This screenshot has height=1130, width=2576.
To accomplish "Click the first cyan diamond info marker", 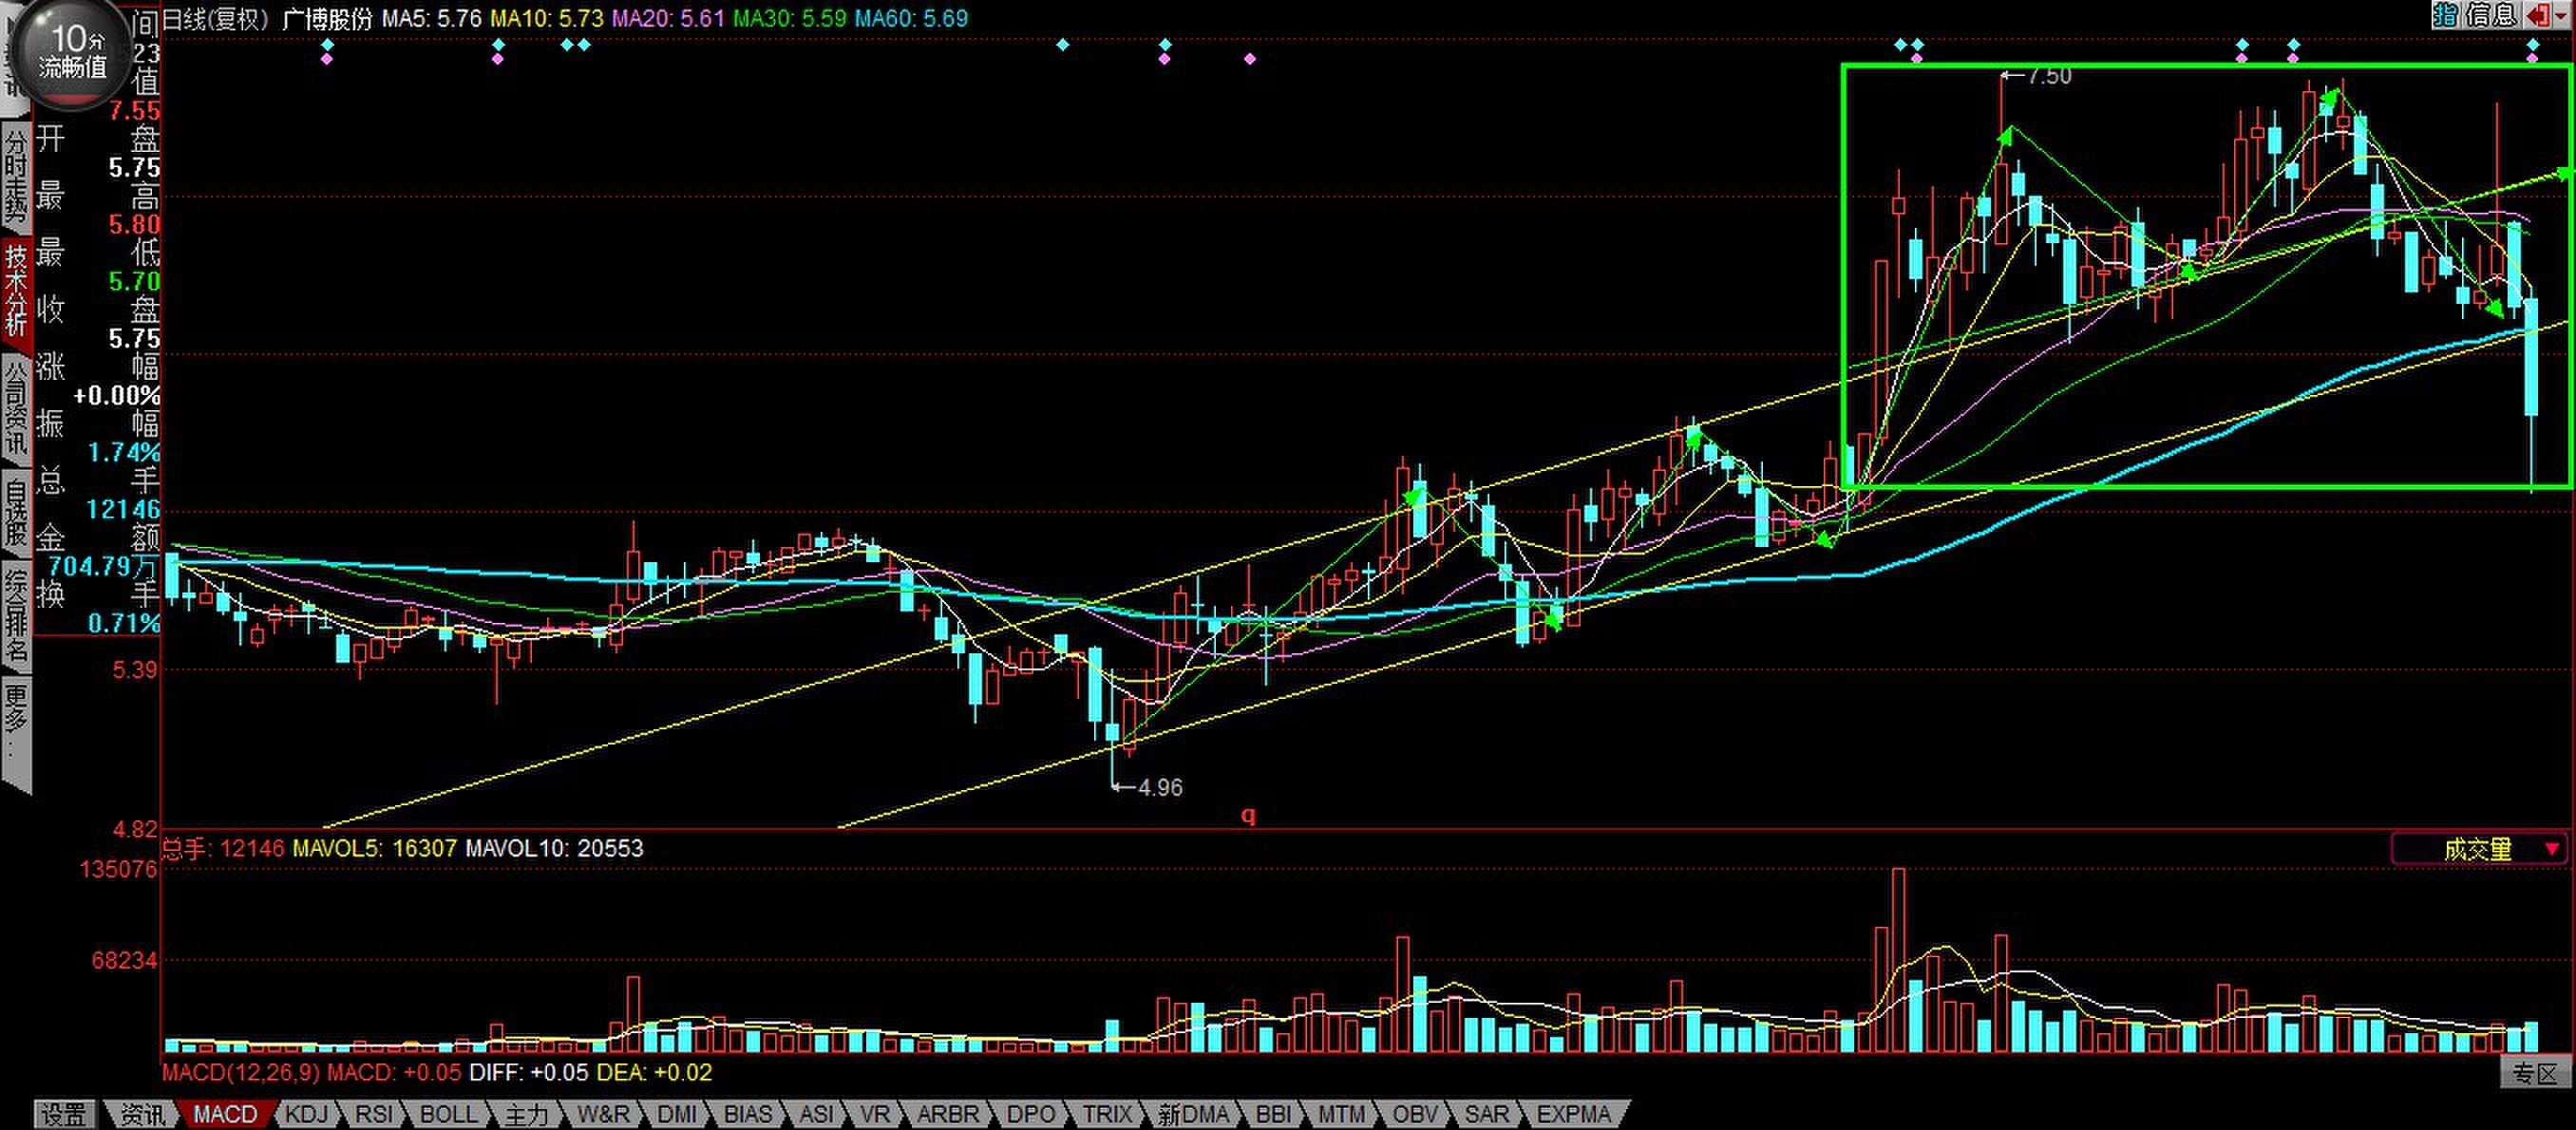I will [x=327, y=45].
